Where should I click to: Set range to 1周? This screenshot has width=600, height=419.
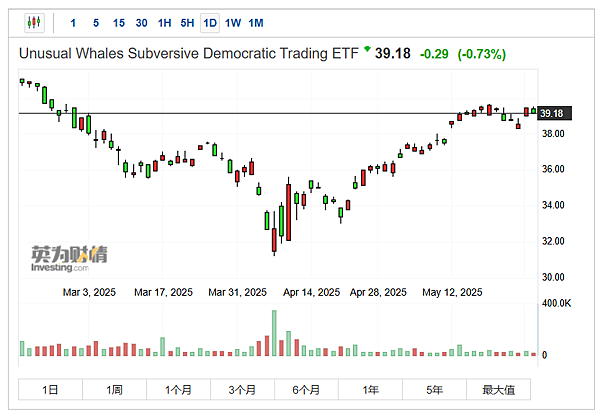(x=114, y=390)
